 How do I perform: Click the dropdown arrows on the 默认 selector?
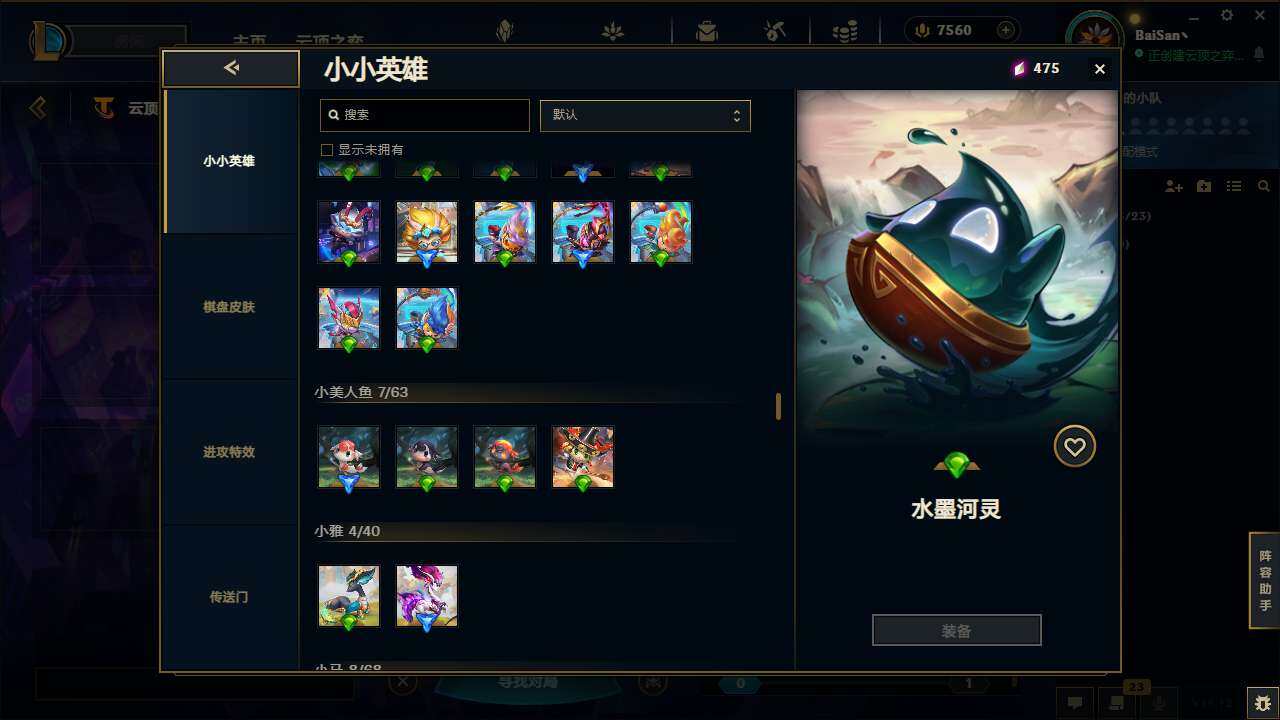[736, 115]
